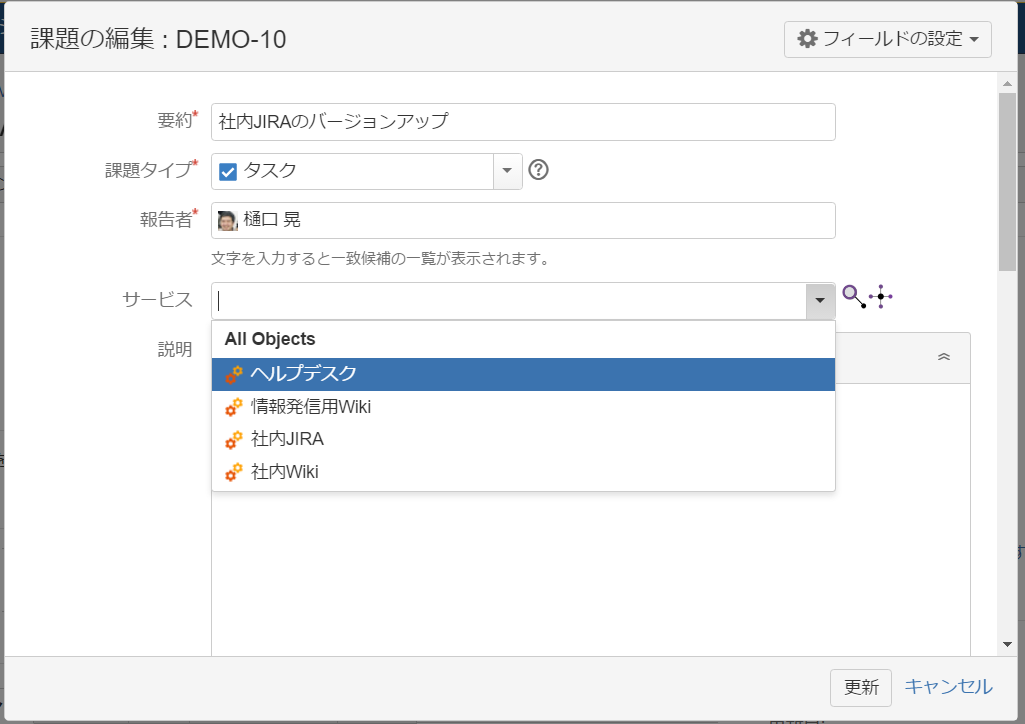The height and width of the screenshot is (724, 1025).
Task: Click the hint text 文字を入力すると一致候補の一覧が表示されます。
Action: coord(380,259)
